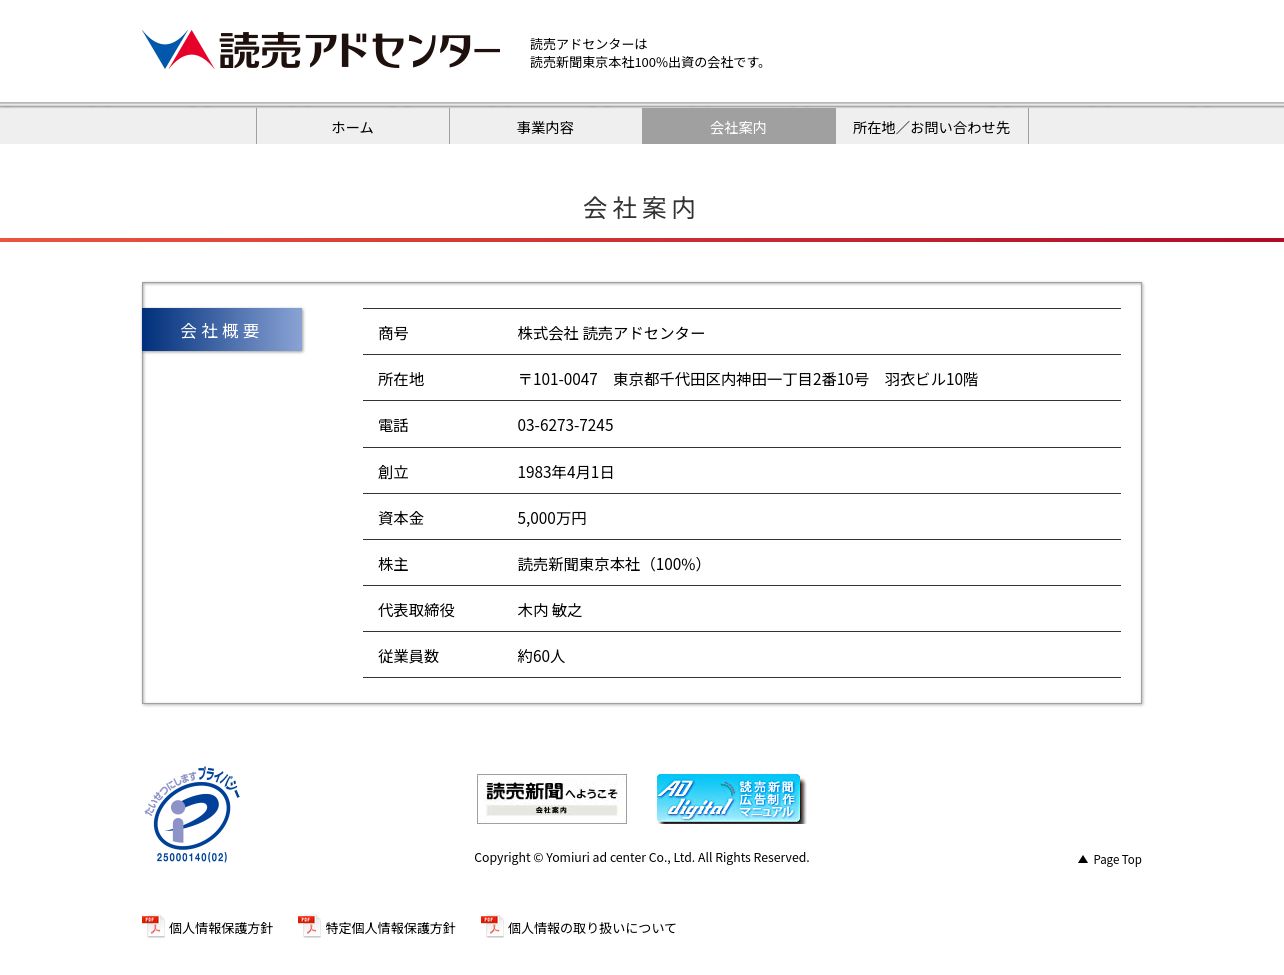The image size is (1284, 975).
Task: Open the AD digital 広告制作マニュアル banner
Action: tap(730, 799)
